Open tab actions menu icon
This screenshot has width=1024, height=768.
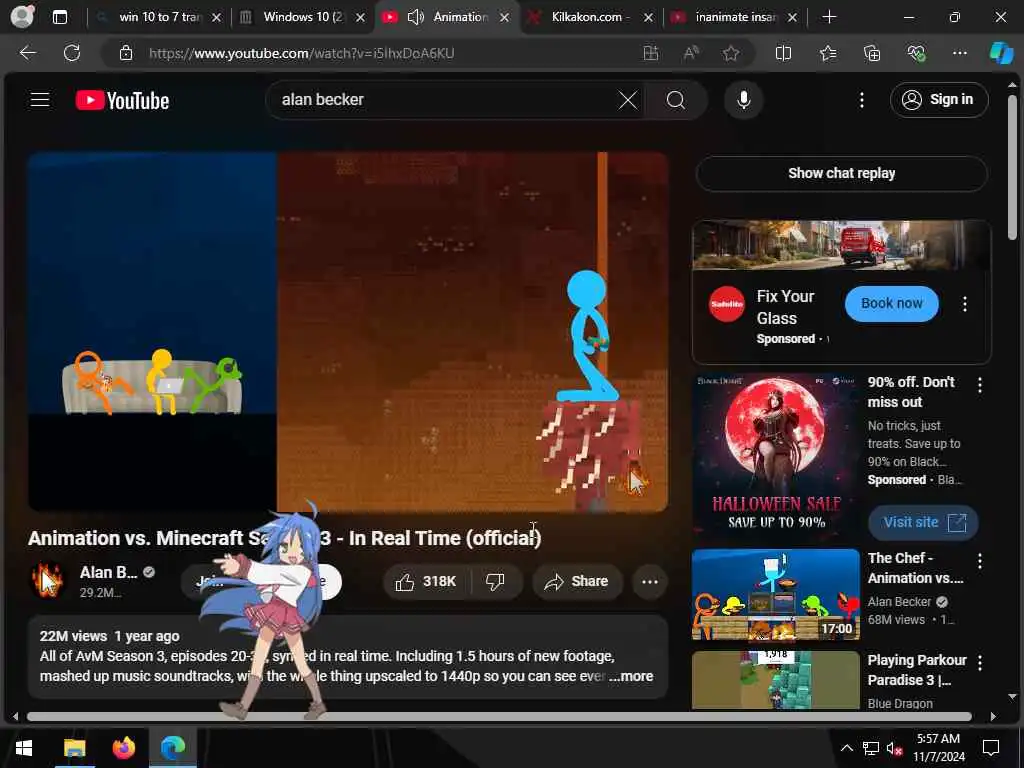[x=59, y=17]
